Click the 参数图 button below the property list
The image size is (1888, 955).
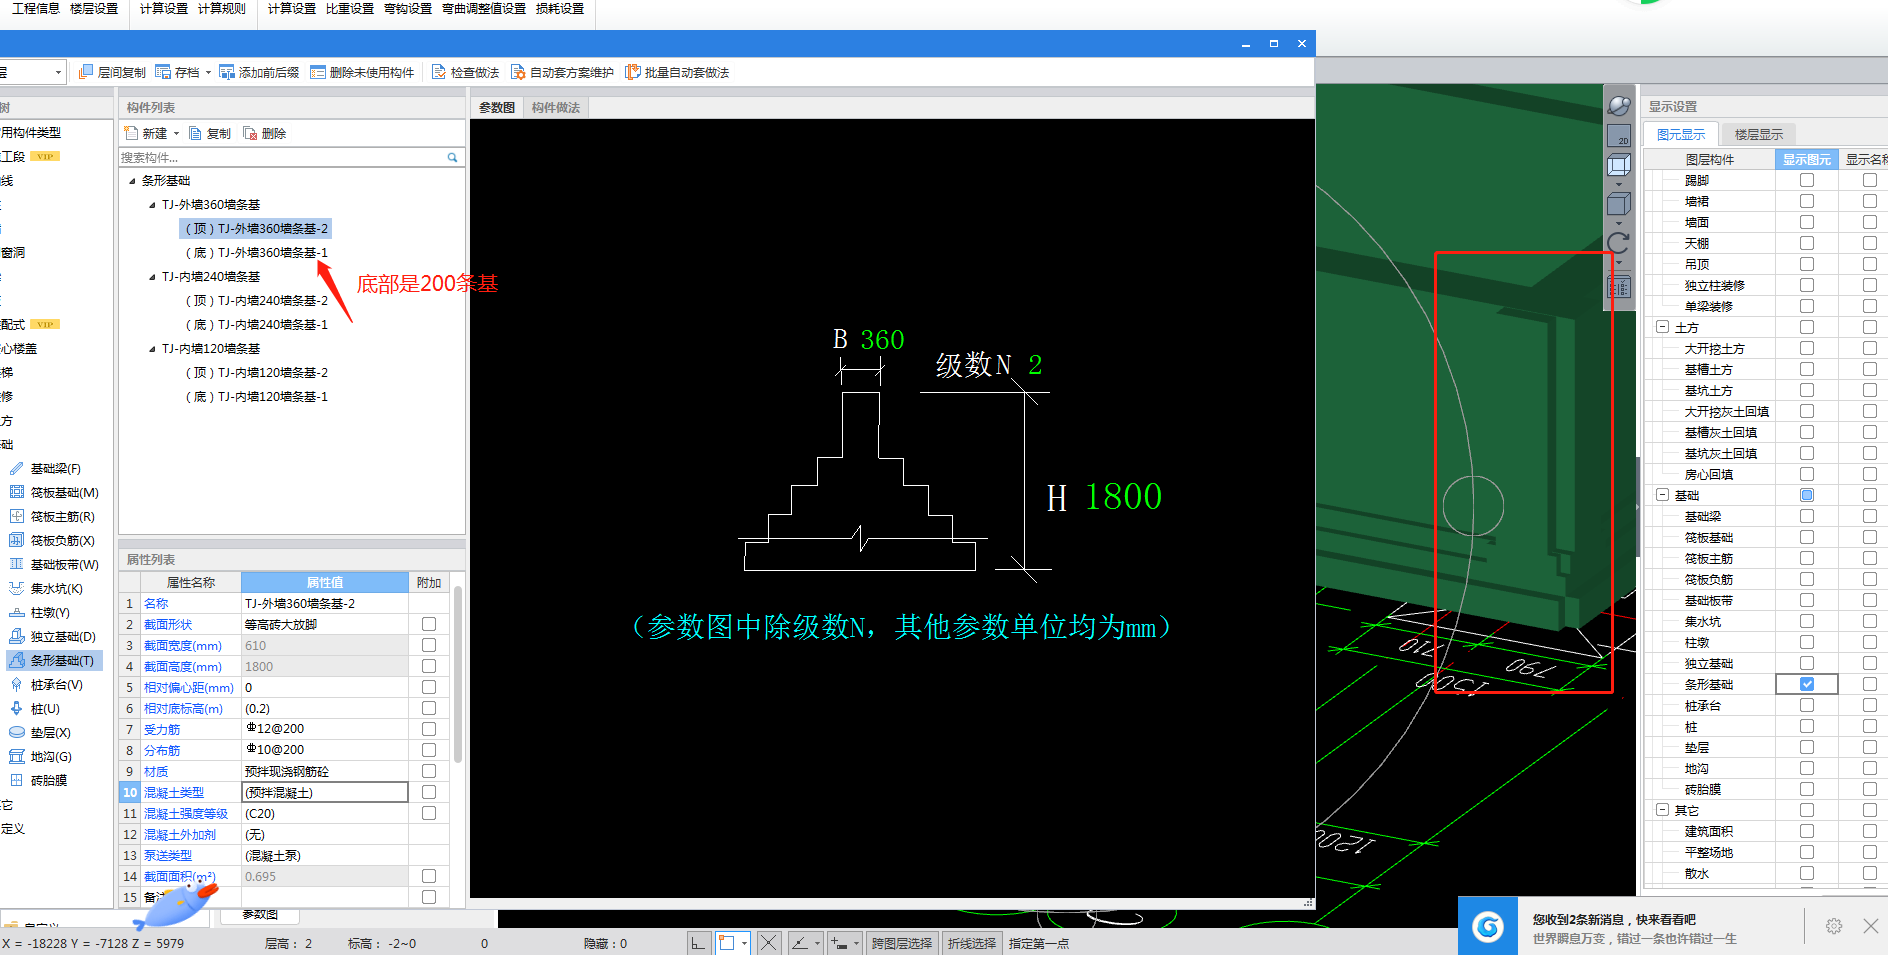coord(260,915)
